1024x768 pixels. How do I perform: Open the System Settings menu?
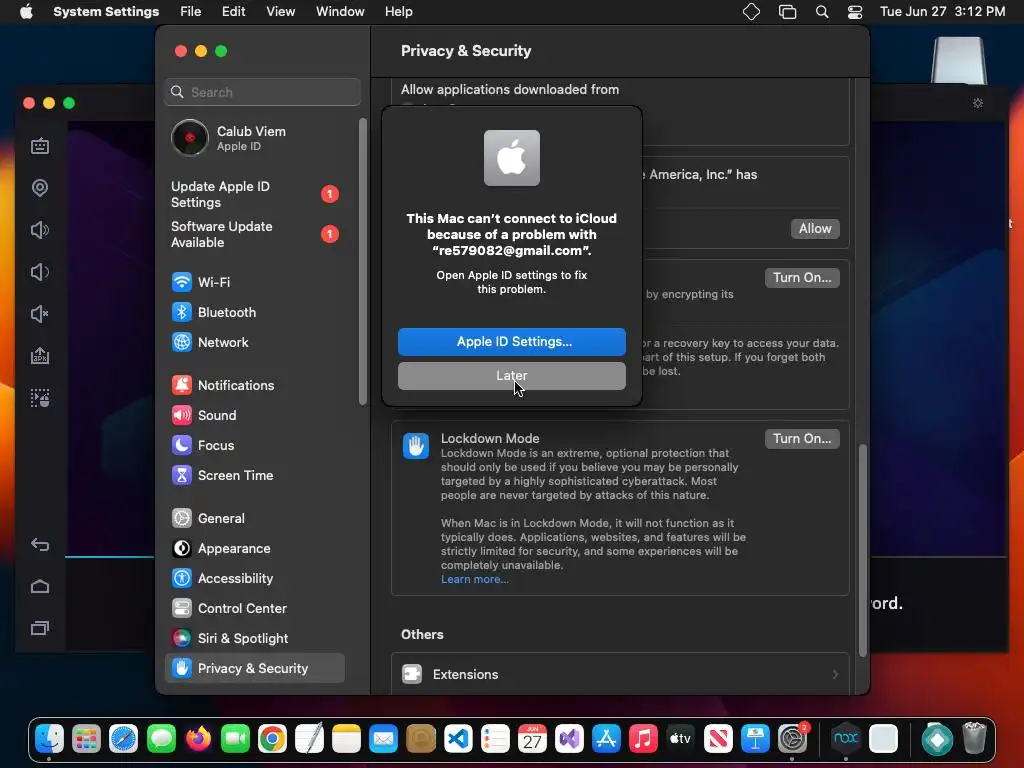pos(106,12)
